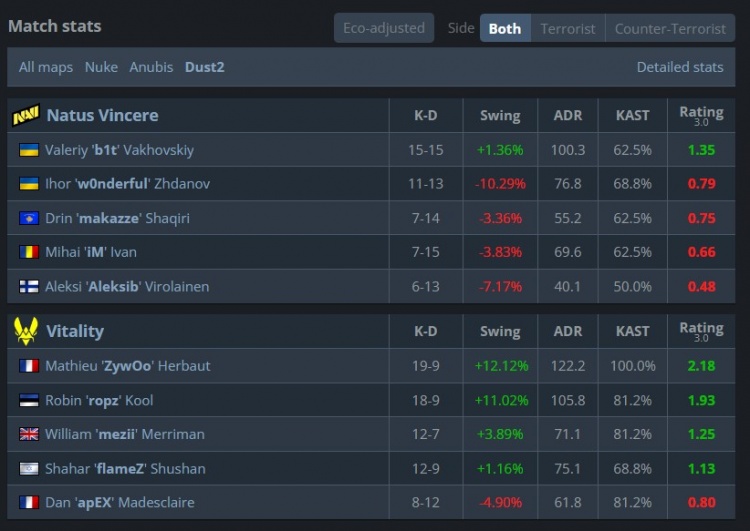Viewport: 750px width, 531px height.
Task: Click the Kosovo flag beside makazze
Action: pos(29,218)
